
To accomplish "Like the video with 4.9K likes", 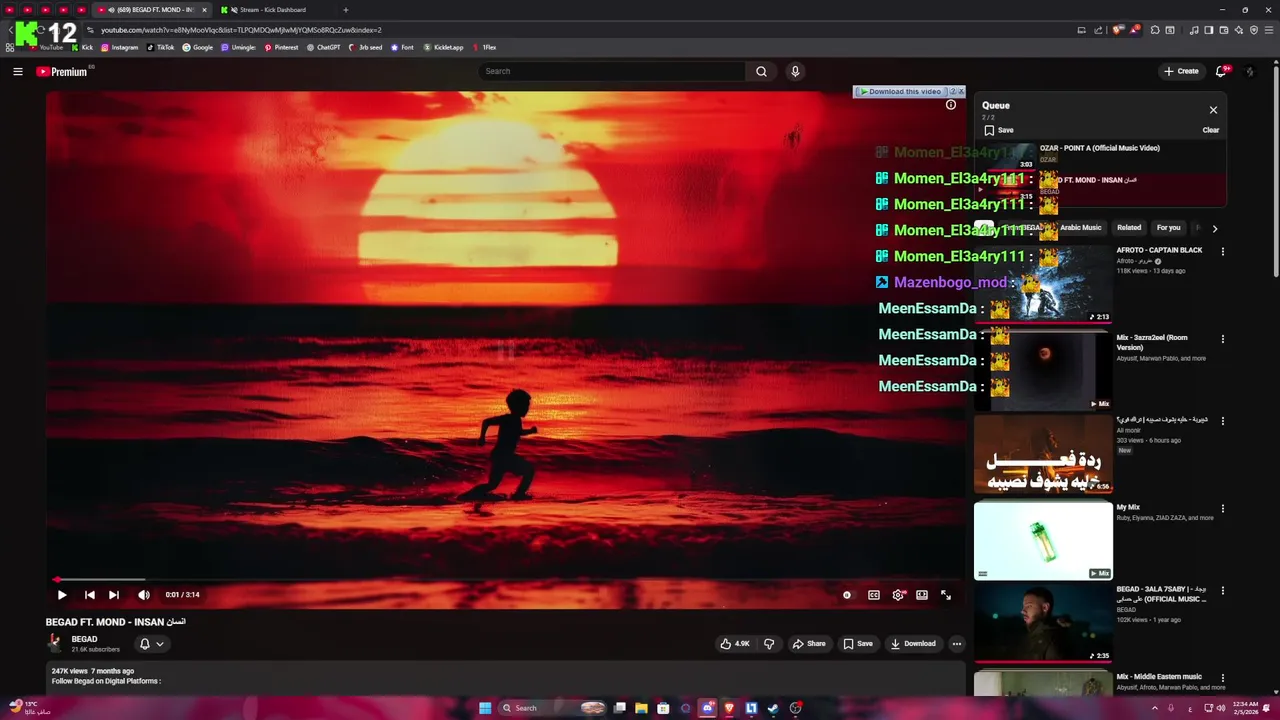I will (x=735, y=644).
